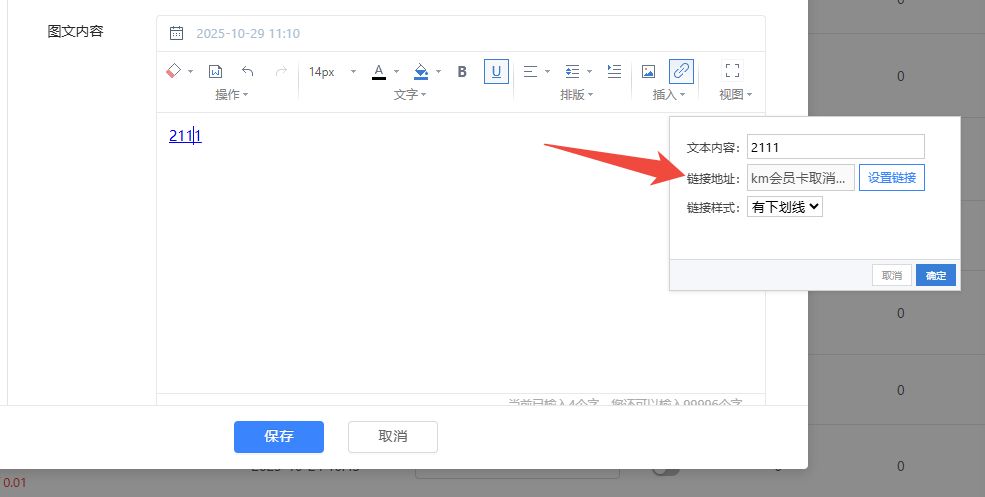Click the insert hyperlink chain icon
The height and width of the screenshot is (497, 985).
click(681, 71)
